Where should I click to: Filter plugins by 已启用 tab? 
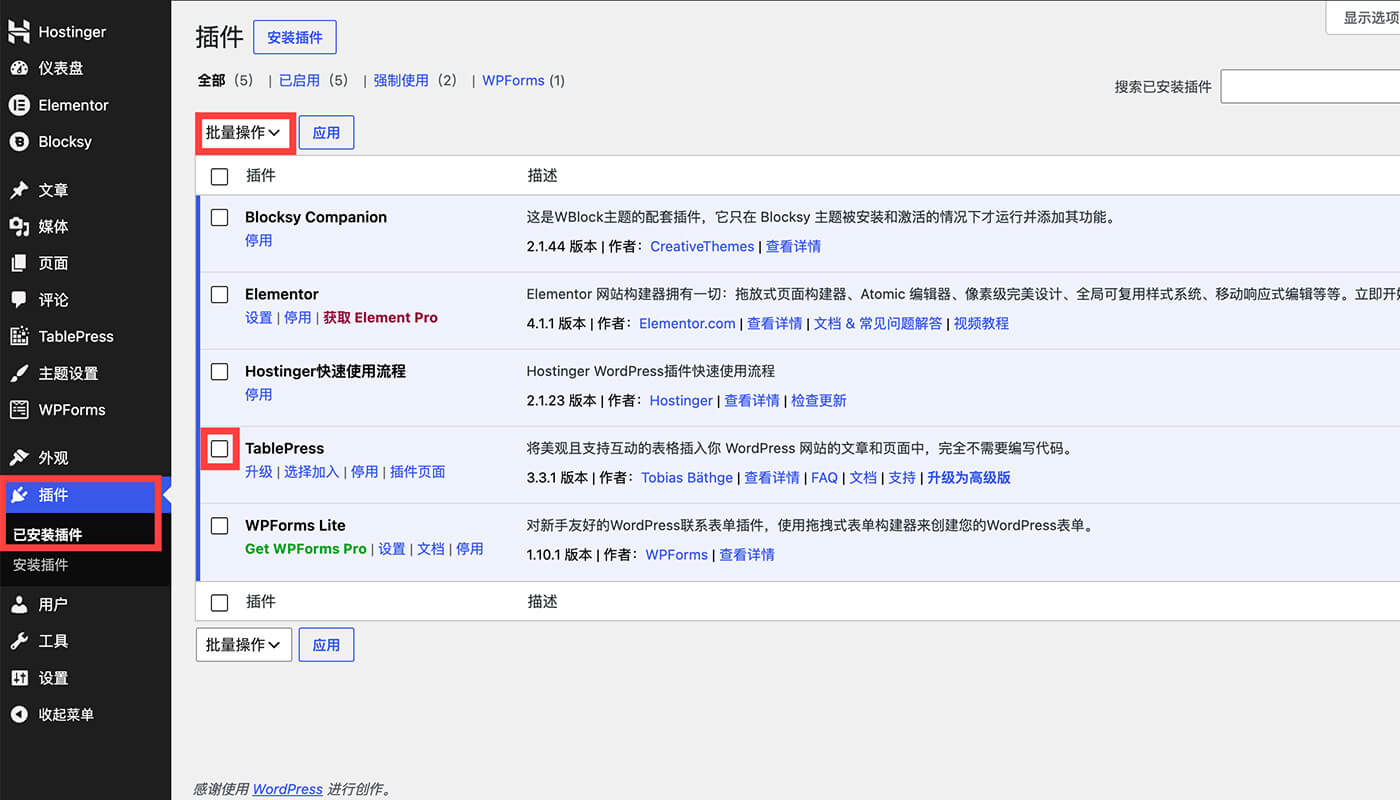[x=299, y=80]
